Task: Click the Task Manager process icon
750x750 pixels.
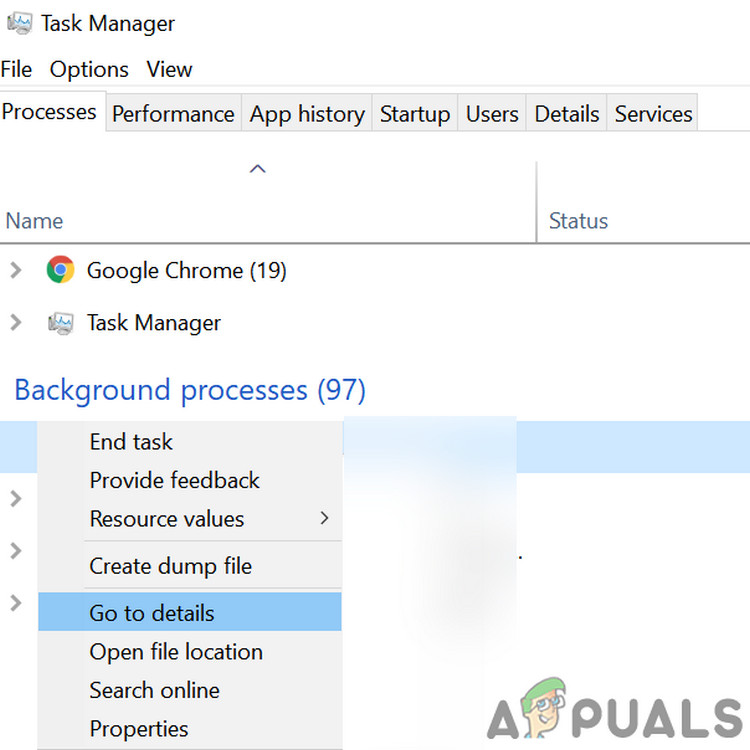Action: (60, 323)
